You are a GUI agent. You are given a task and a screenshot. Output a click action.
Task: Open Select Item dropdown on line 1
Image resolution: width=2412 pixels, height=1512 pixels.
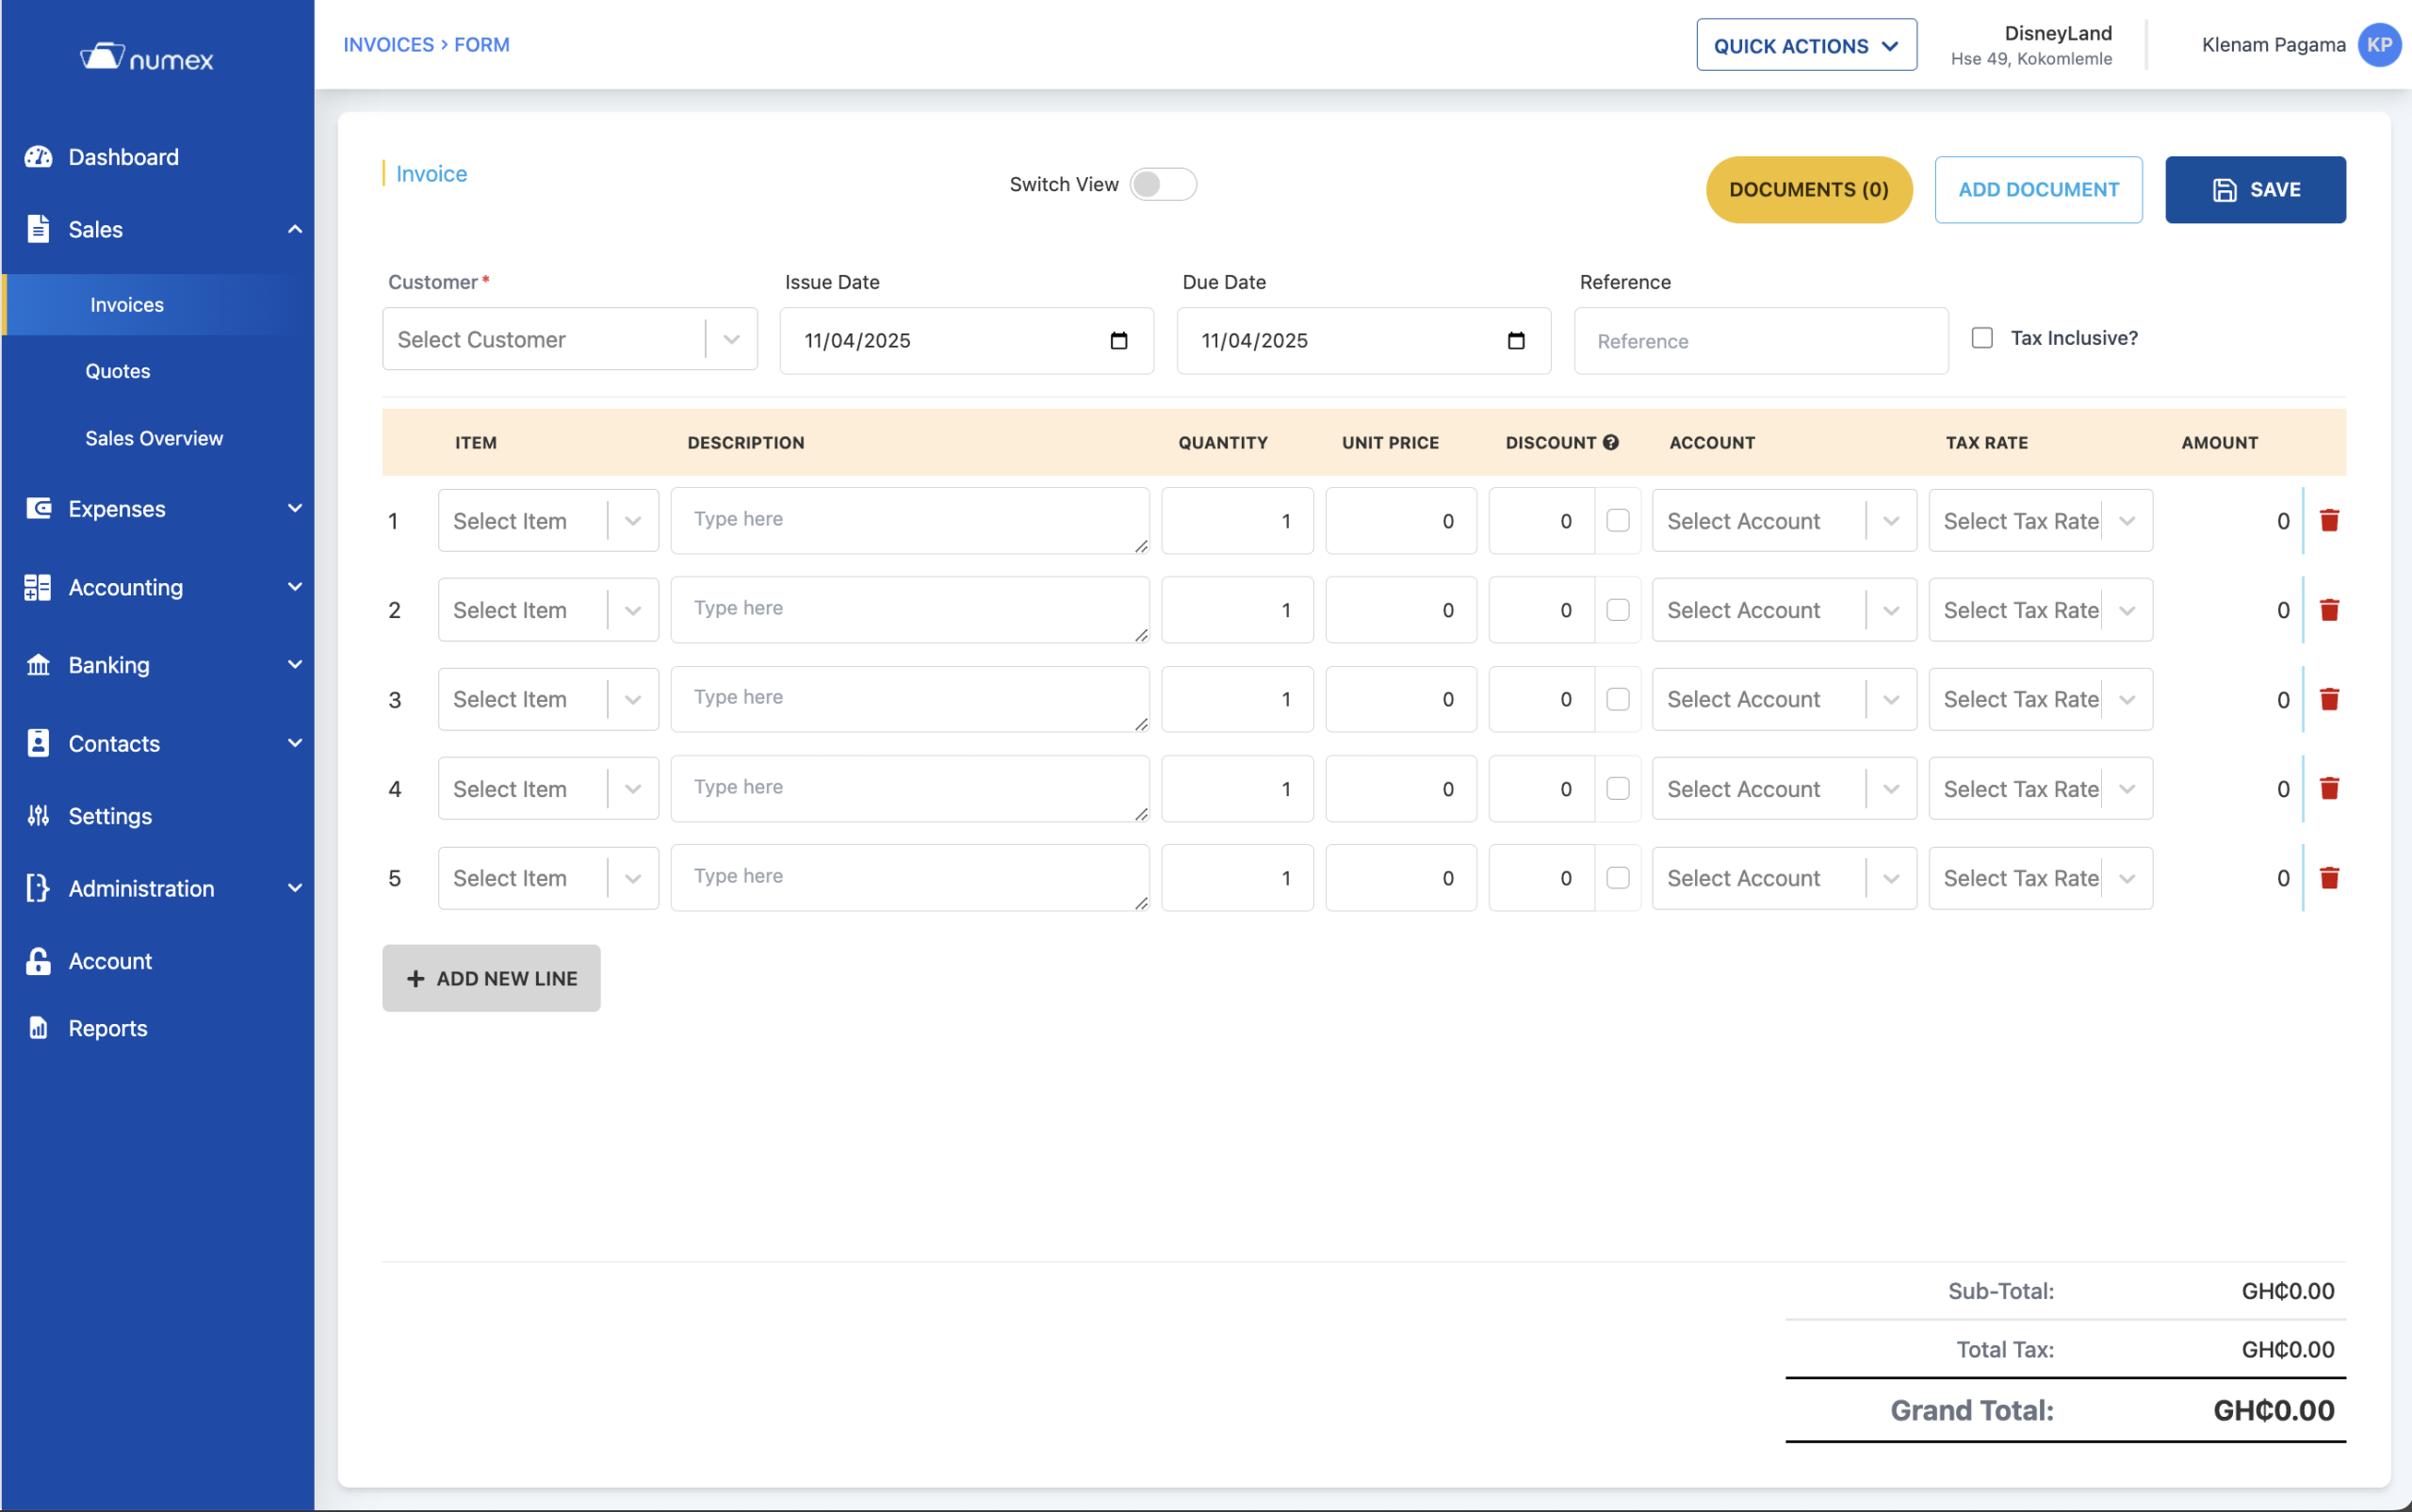click(x=548, y=520)
